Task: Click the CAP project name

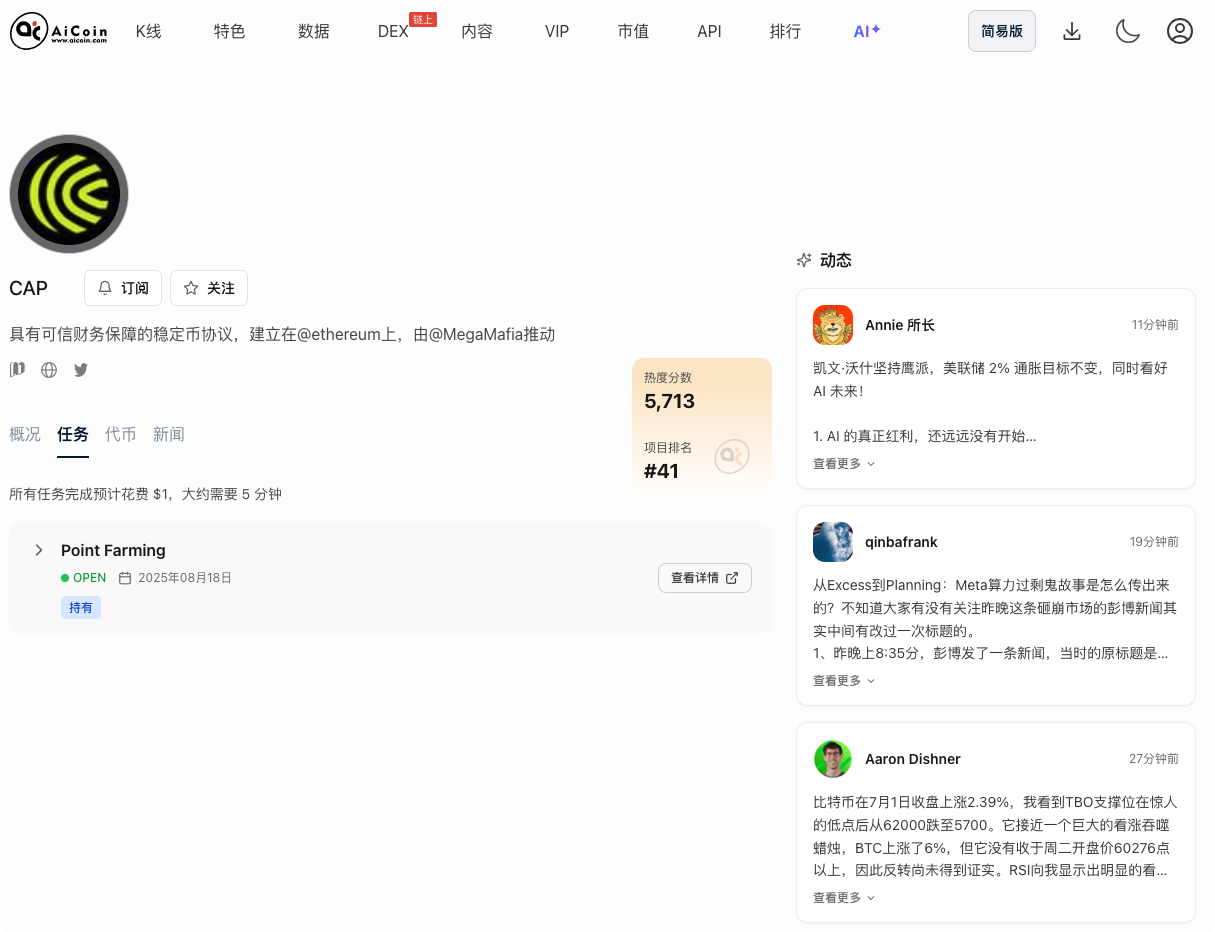Action: tap(28, 288)
